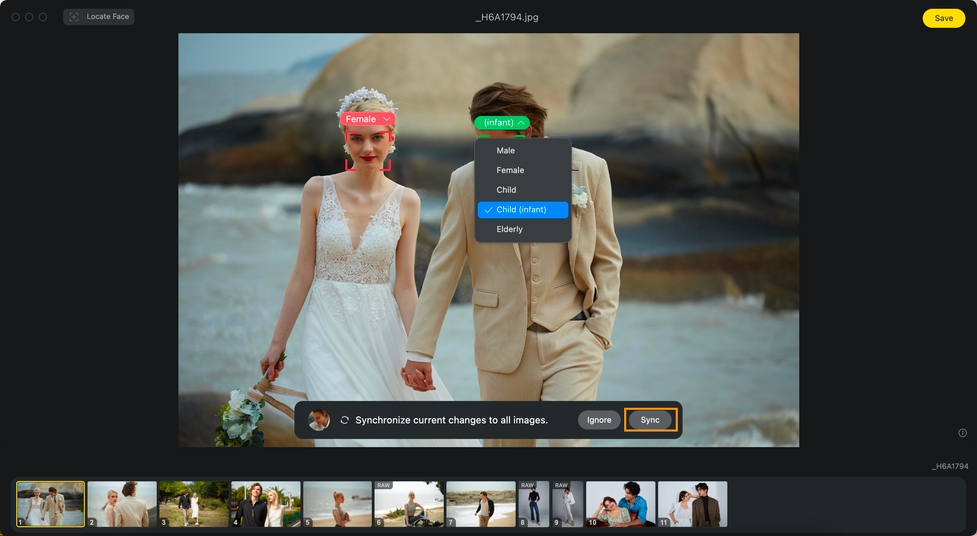
Task: Open the Female face label dropdown
Action: tap(368, 119)
